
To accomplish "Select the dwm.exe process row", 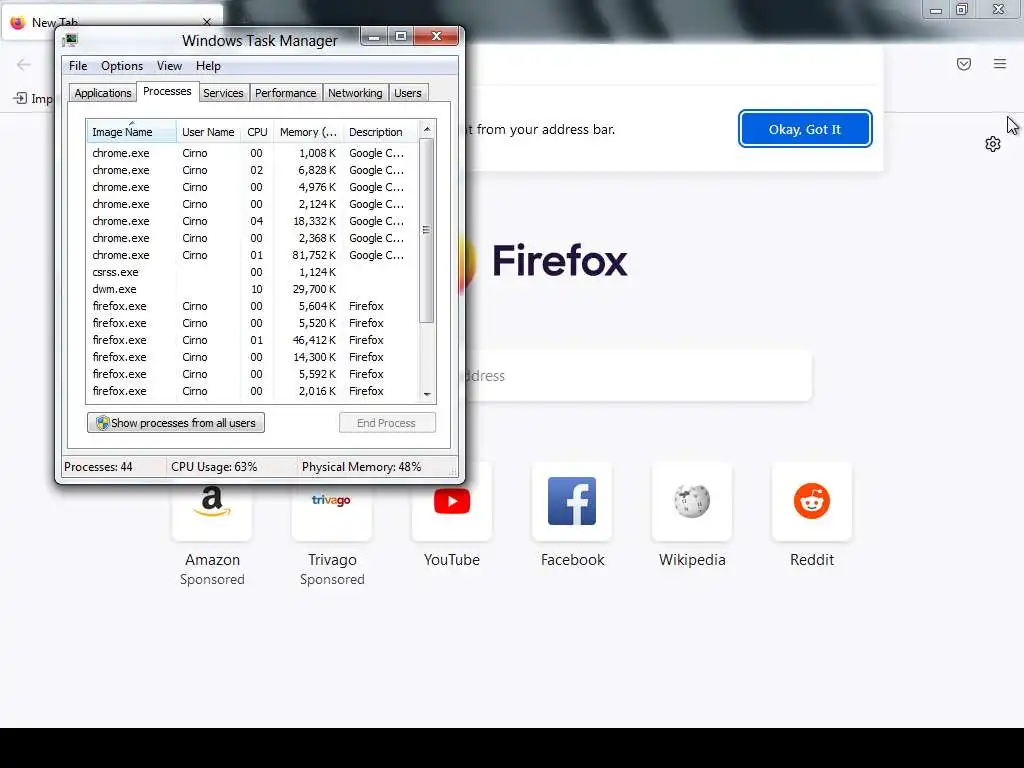I will click(x=252, y=289).
